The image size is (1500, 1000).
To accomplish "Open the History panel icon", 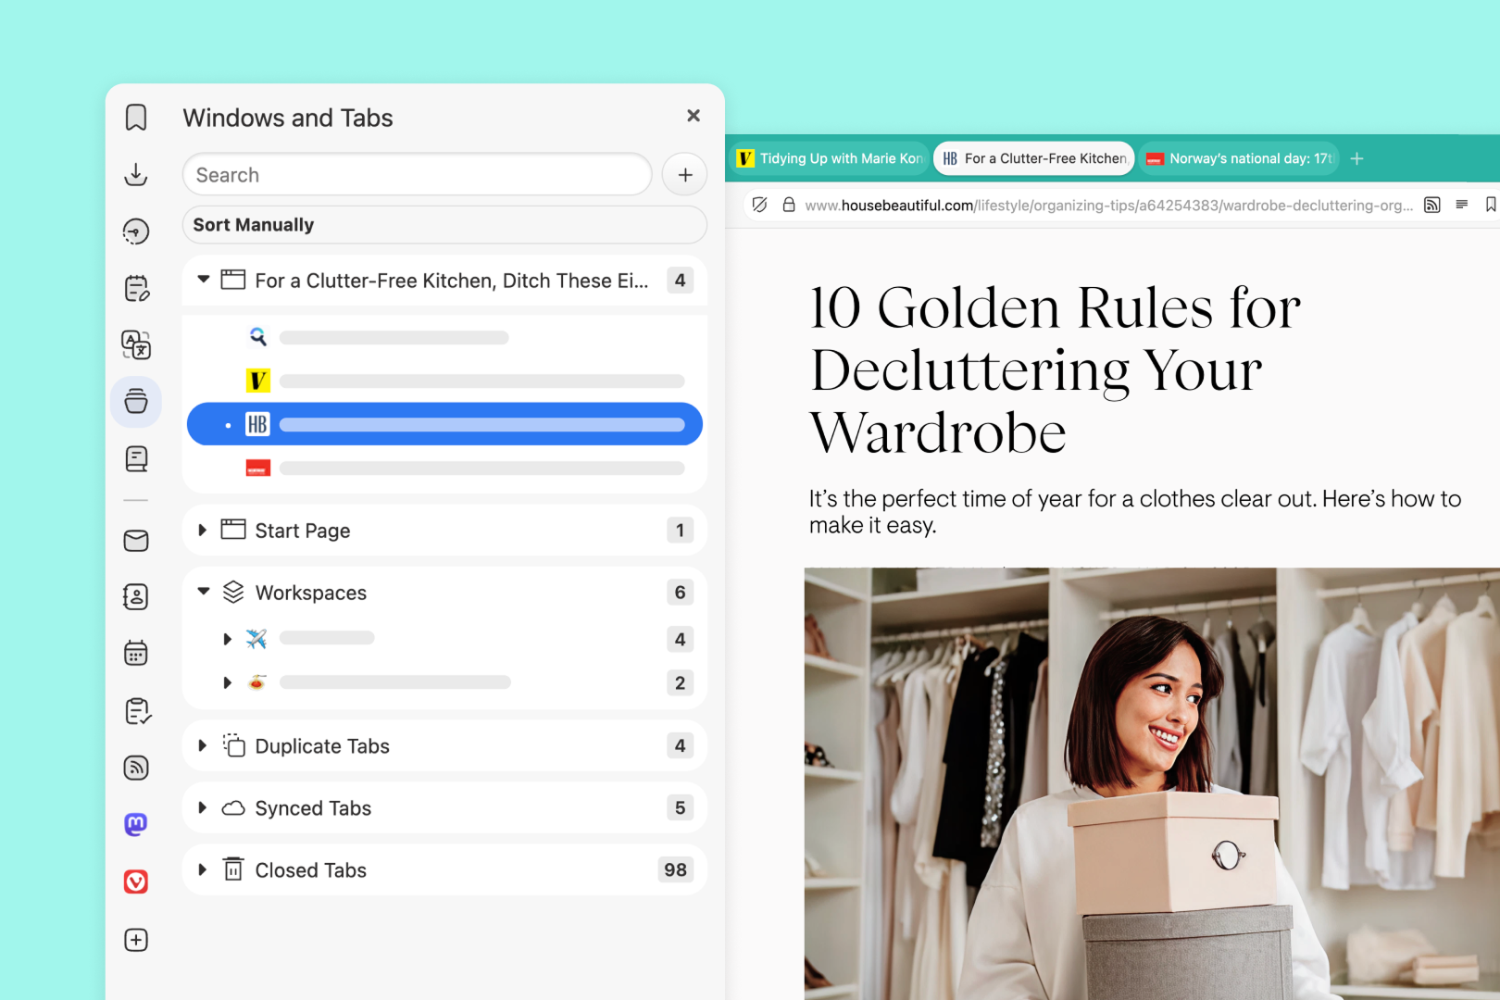I will coord(136,232).
